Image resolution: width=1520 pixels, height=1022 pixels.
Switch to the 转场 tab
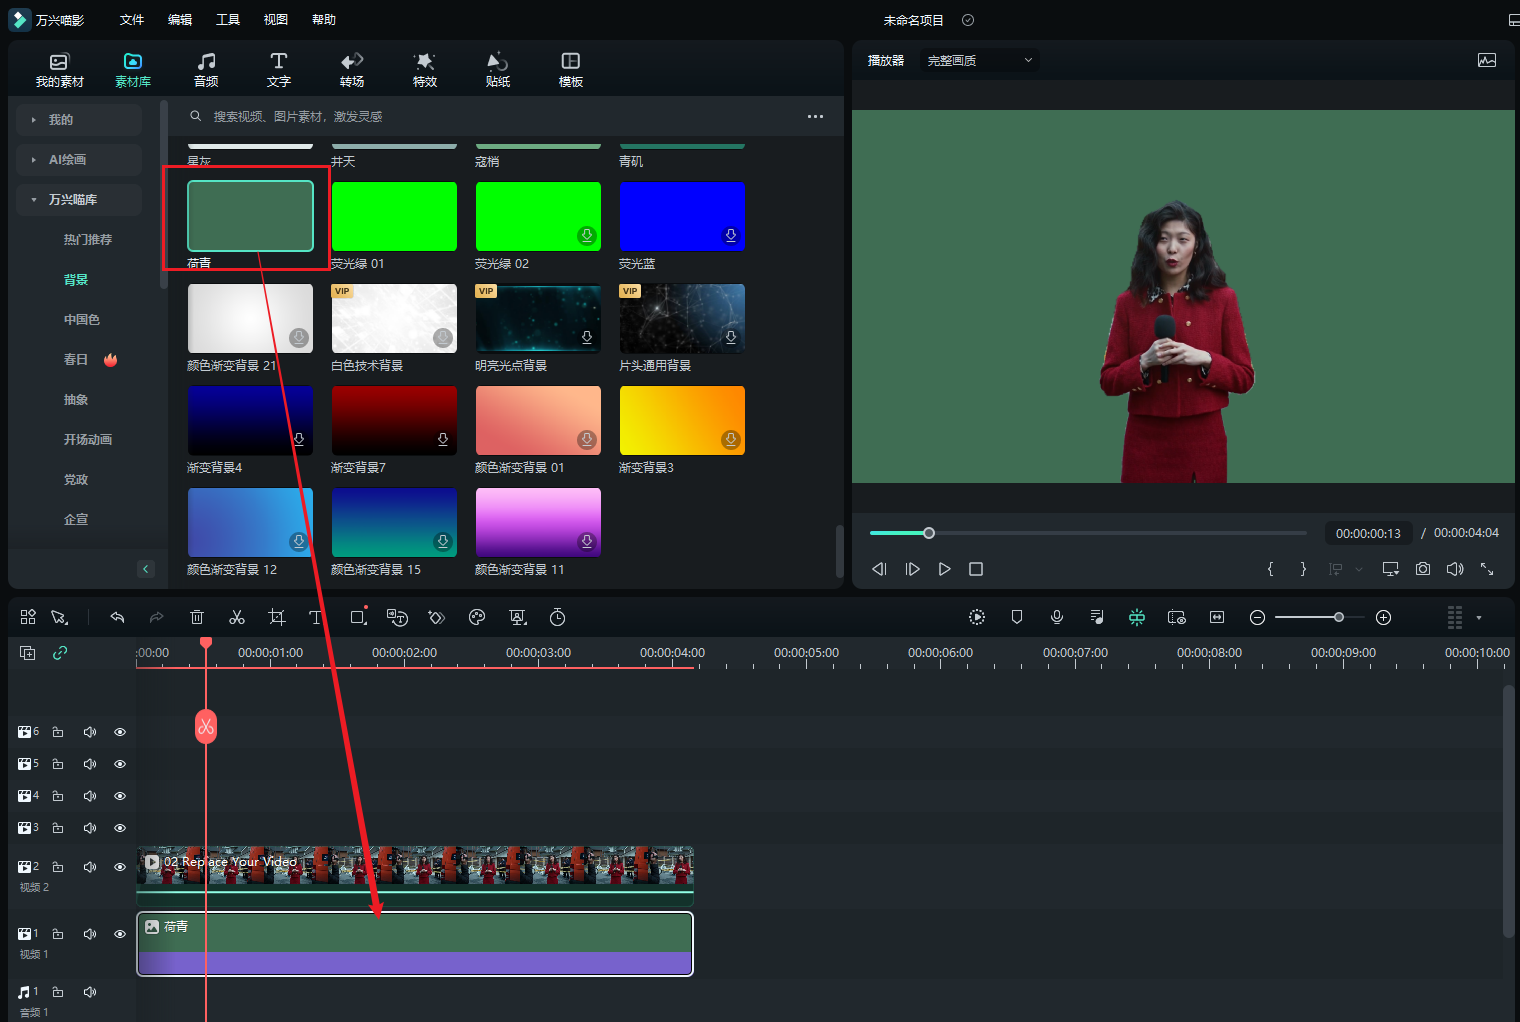(352, 69)
